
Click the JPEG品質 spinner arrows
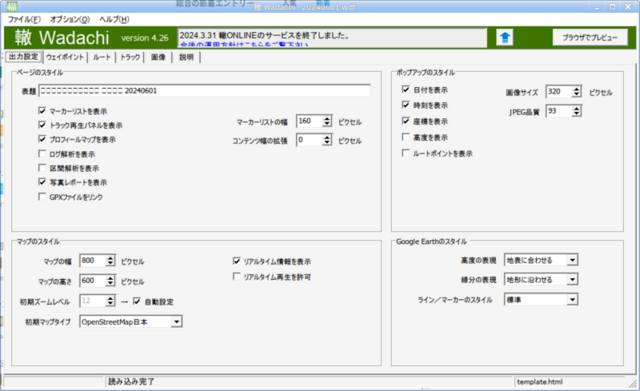click(x=576, y=111)
